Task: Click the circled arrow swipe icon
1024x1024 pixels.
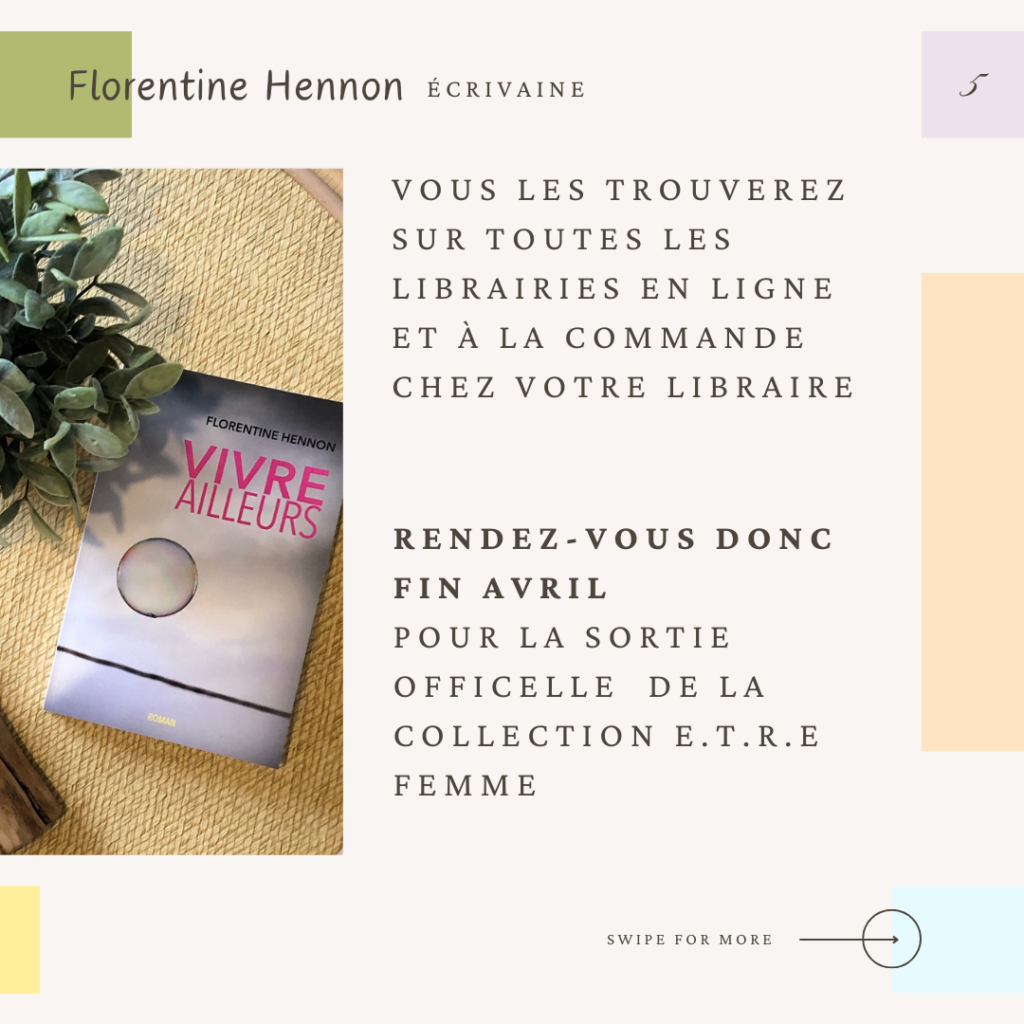Action: (891, 938)
